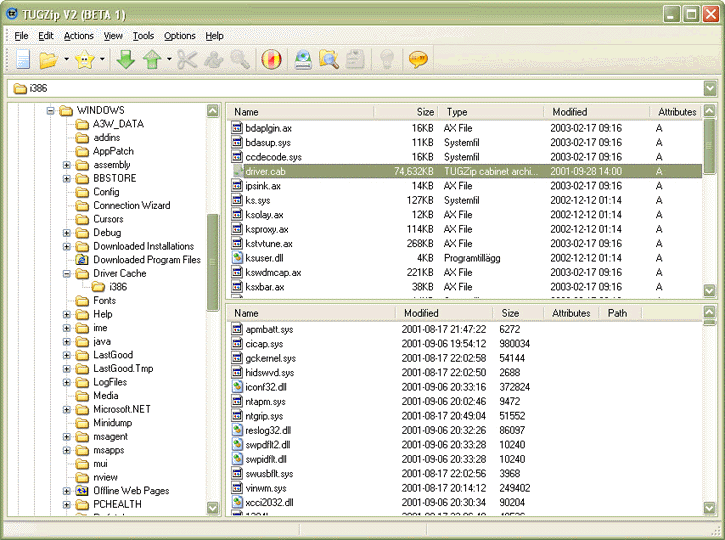Click the scissors Cut icon

187,60
